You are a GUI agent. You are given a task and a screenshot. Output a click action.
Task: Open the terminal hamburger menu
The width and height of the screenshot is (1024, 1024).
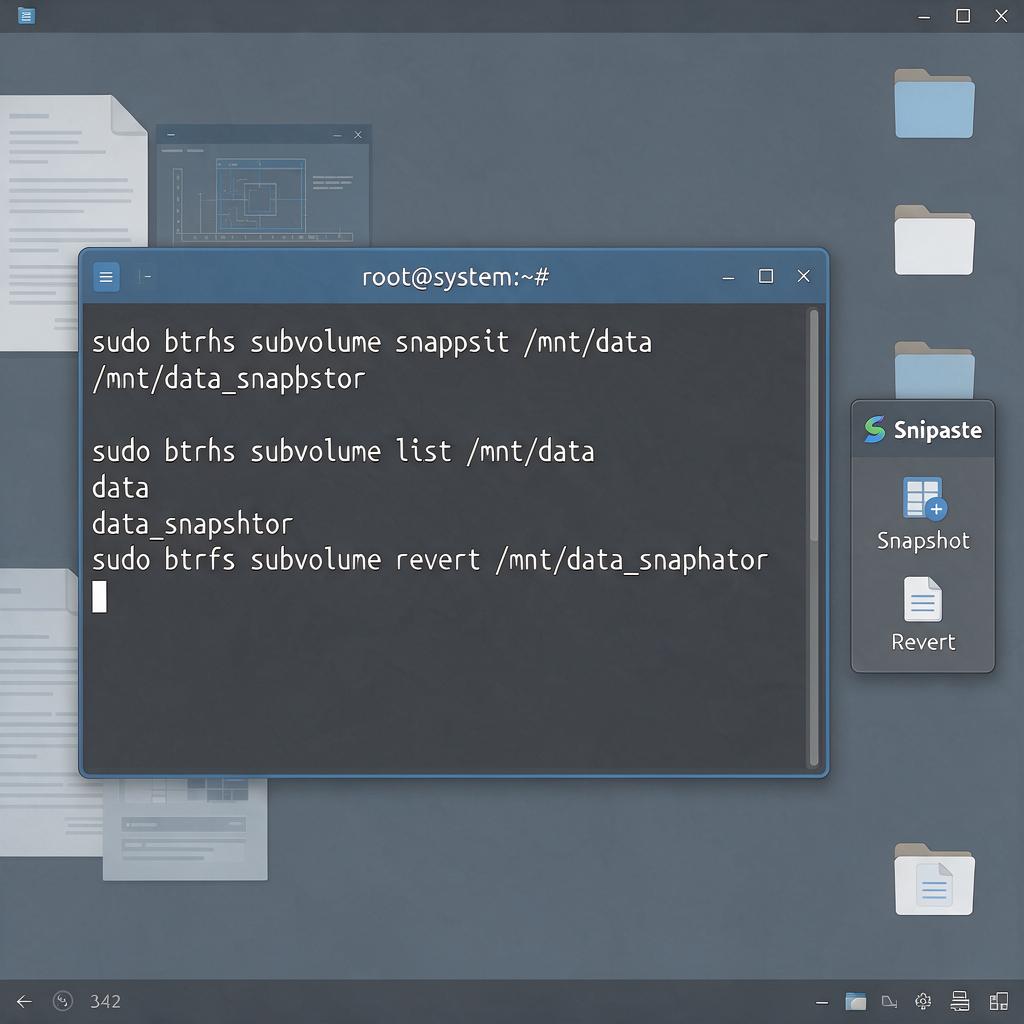tap(106, 277)
